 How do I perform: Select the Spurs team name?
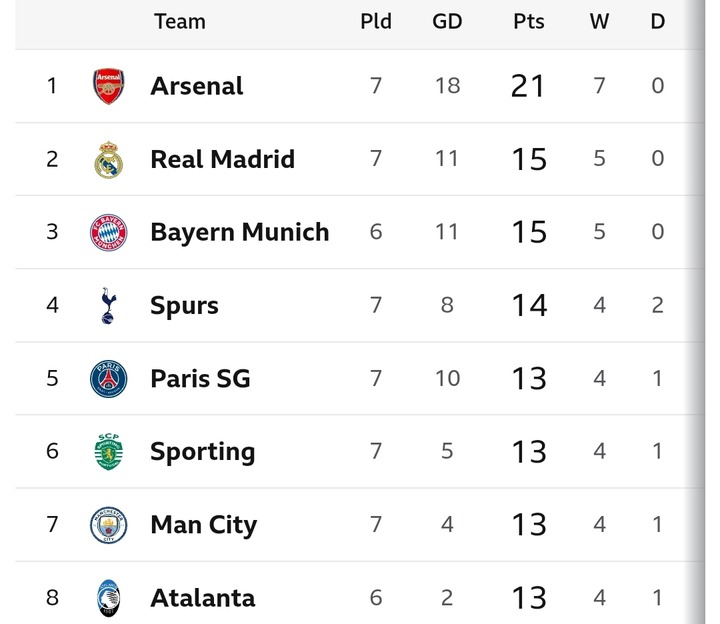point(184,305)
